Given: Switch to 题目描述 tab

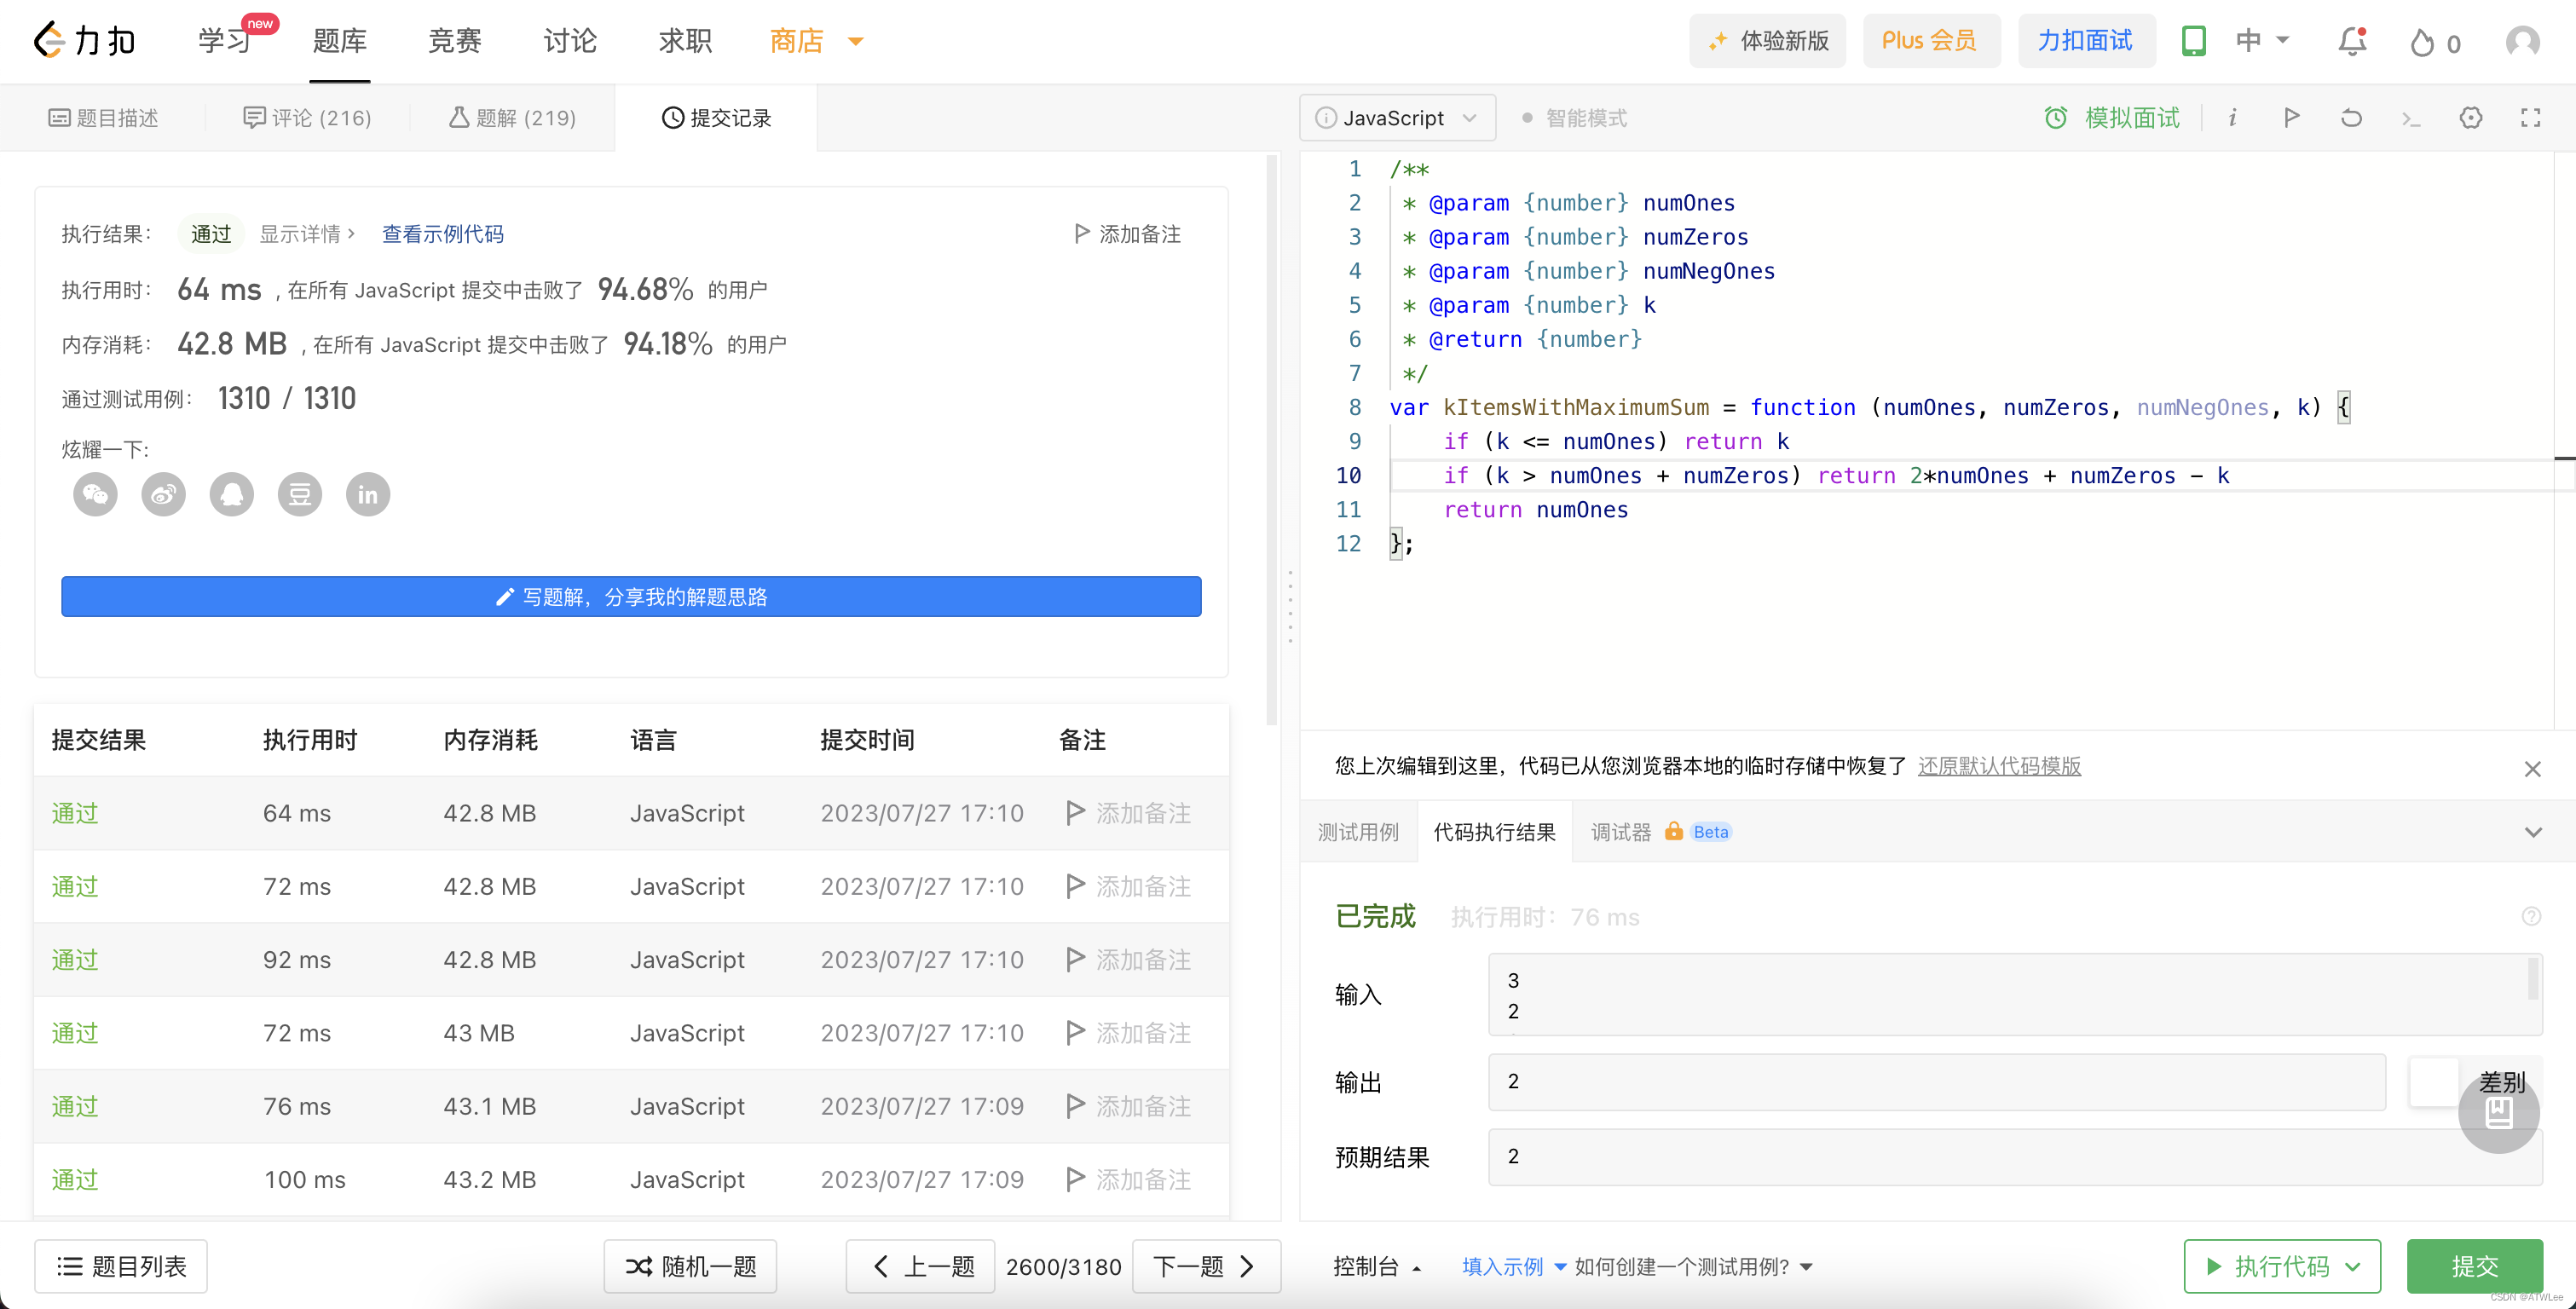Looking at the screenshot, I should (x=104, y=118).
